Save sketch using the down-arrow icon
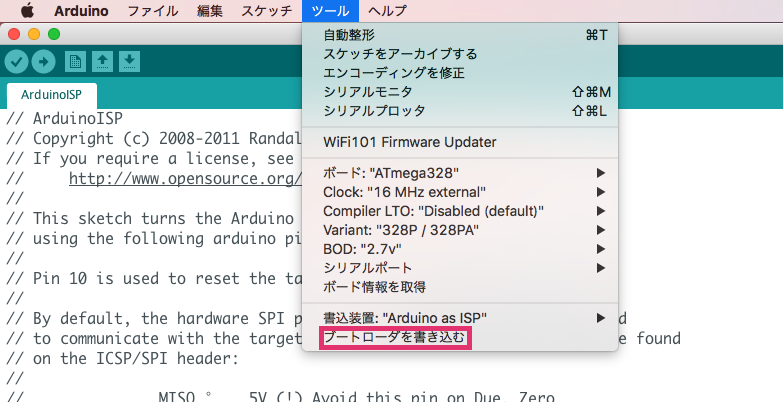 [x=129, y=61]
